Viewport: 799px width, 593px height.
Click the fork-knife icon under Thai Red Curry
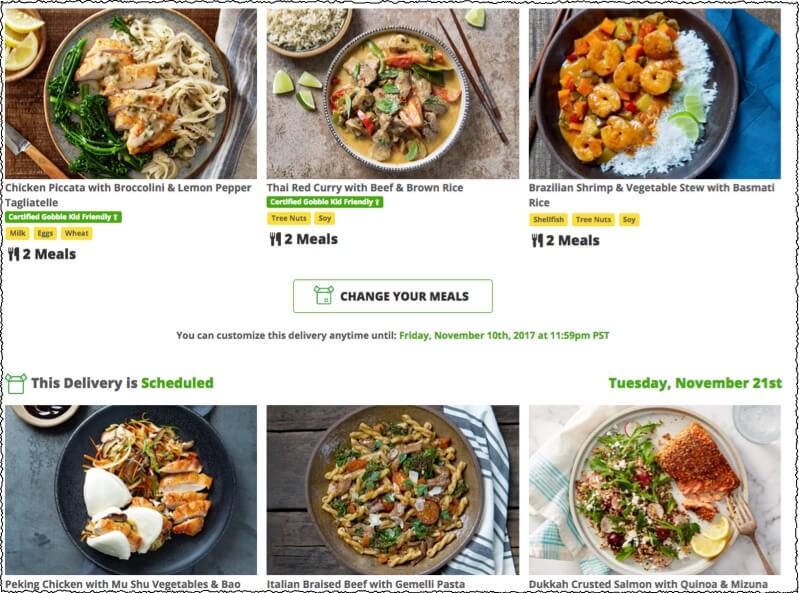pos(275,239)
